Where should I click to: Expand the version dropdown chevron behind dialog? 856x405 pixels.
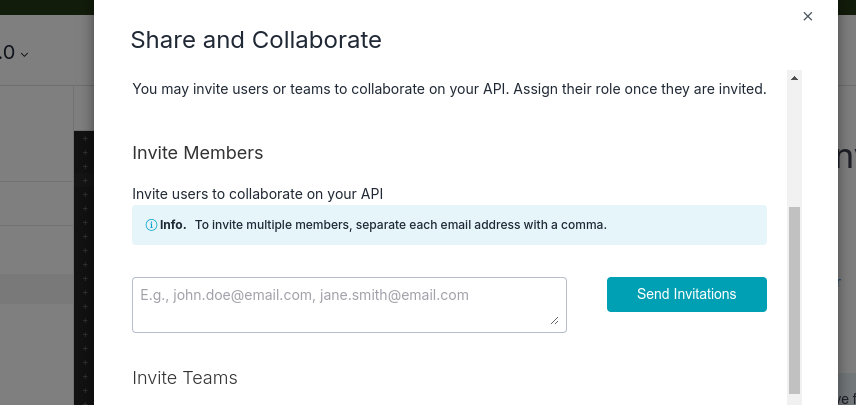click(x=25, y=54)
